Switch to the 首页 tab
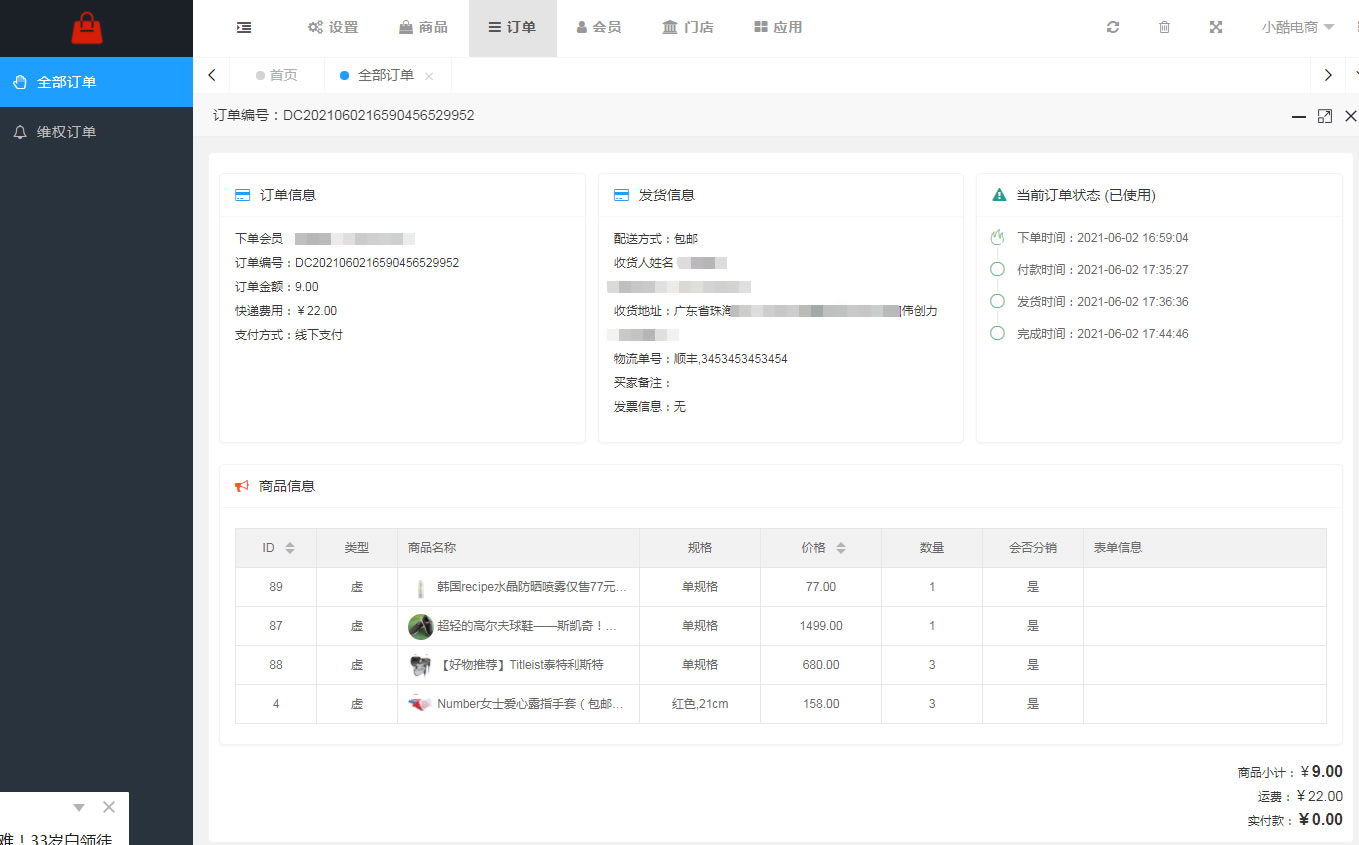The image size is (1359, 845). [x=277, y=76]
